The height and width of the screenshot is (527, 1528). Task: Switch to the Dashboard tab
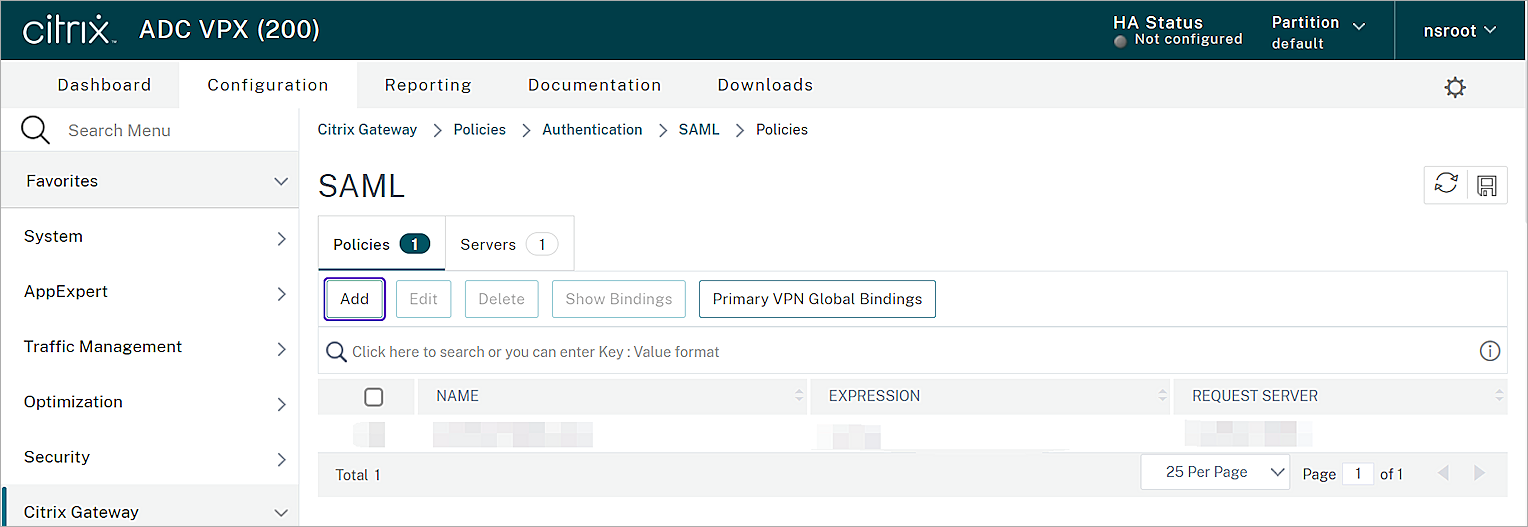click(x=104, y=85)
